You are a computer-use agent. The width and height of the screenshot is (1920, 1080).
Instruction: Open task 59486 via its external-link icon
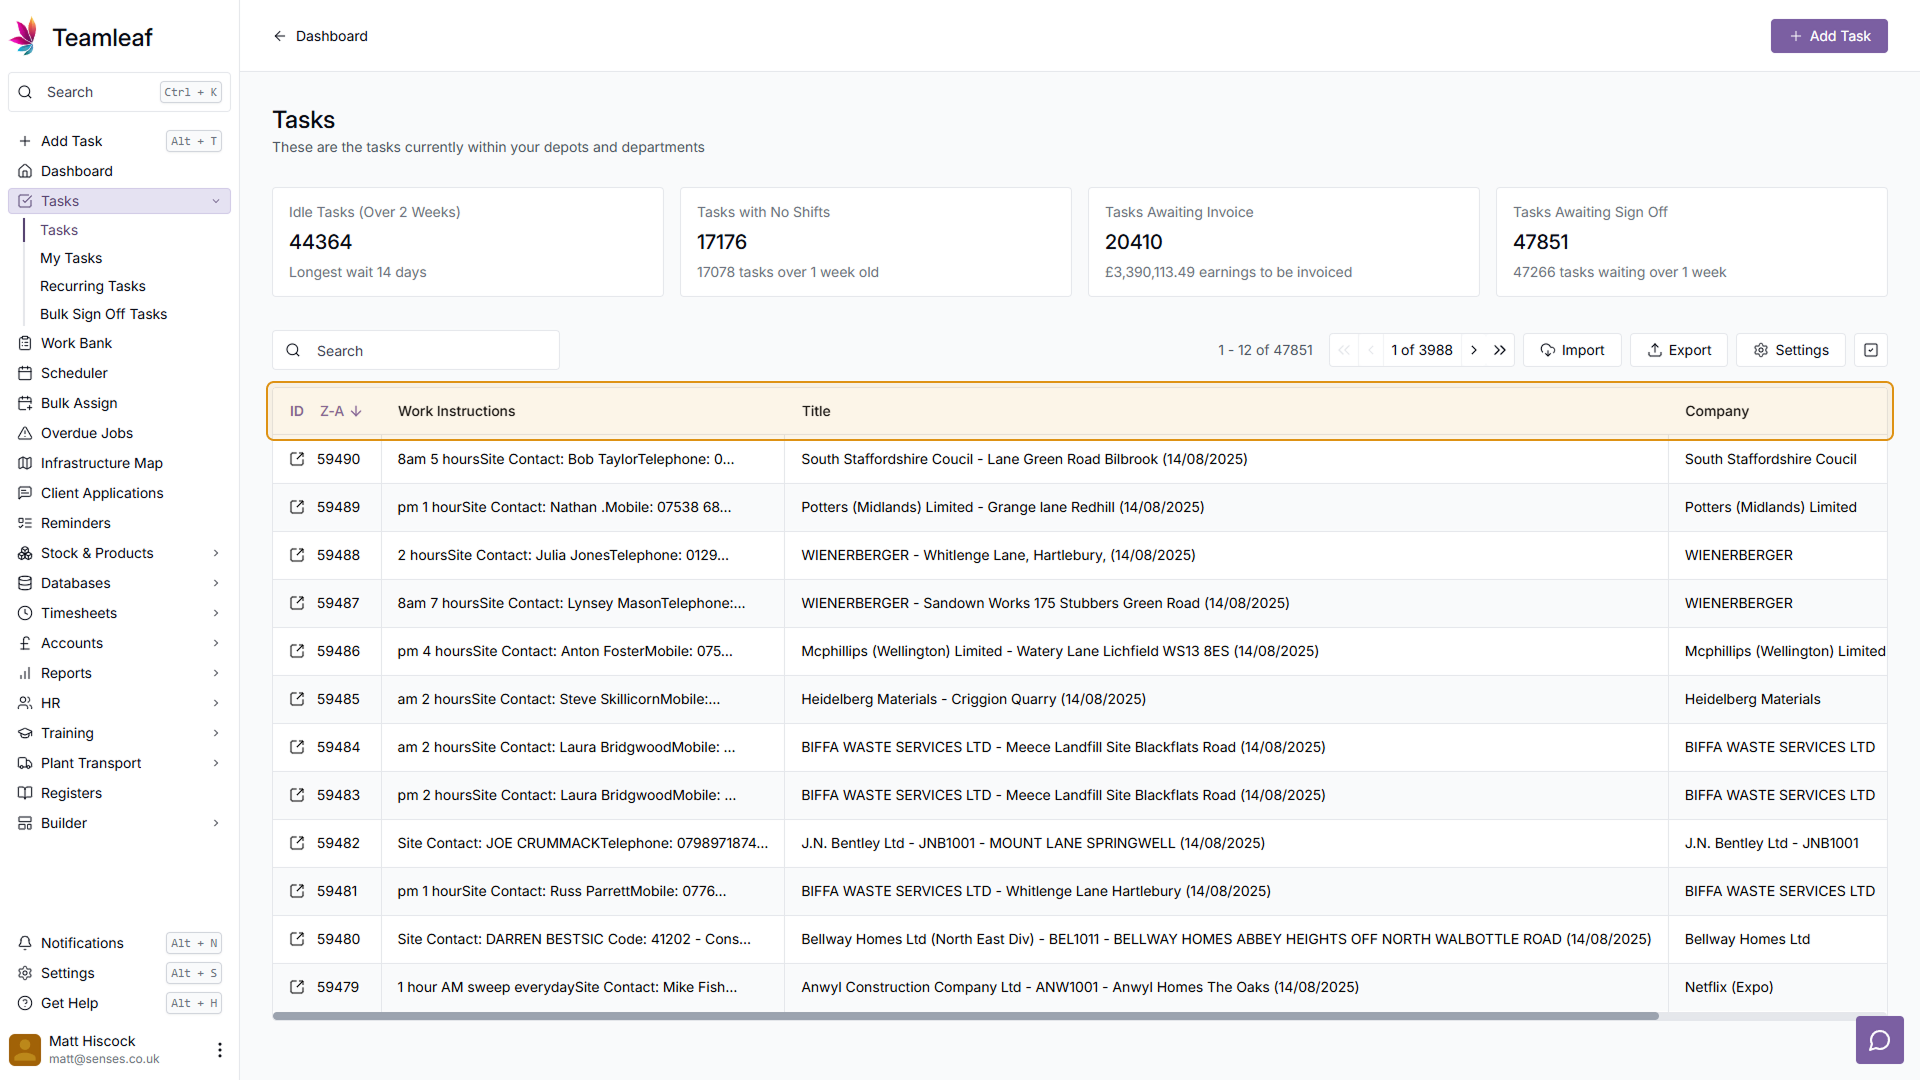point(297,651)
